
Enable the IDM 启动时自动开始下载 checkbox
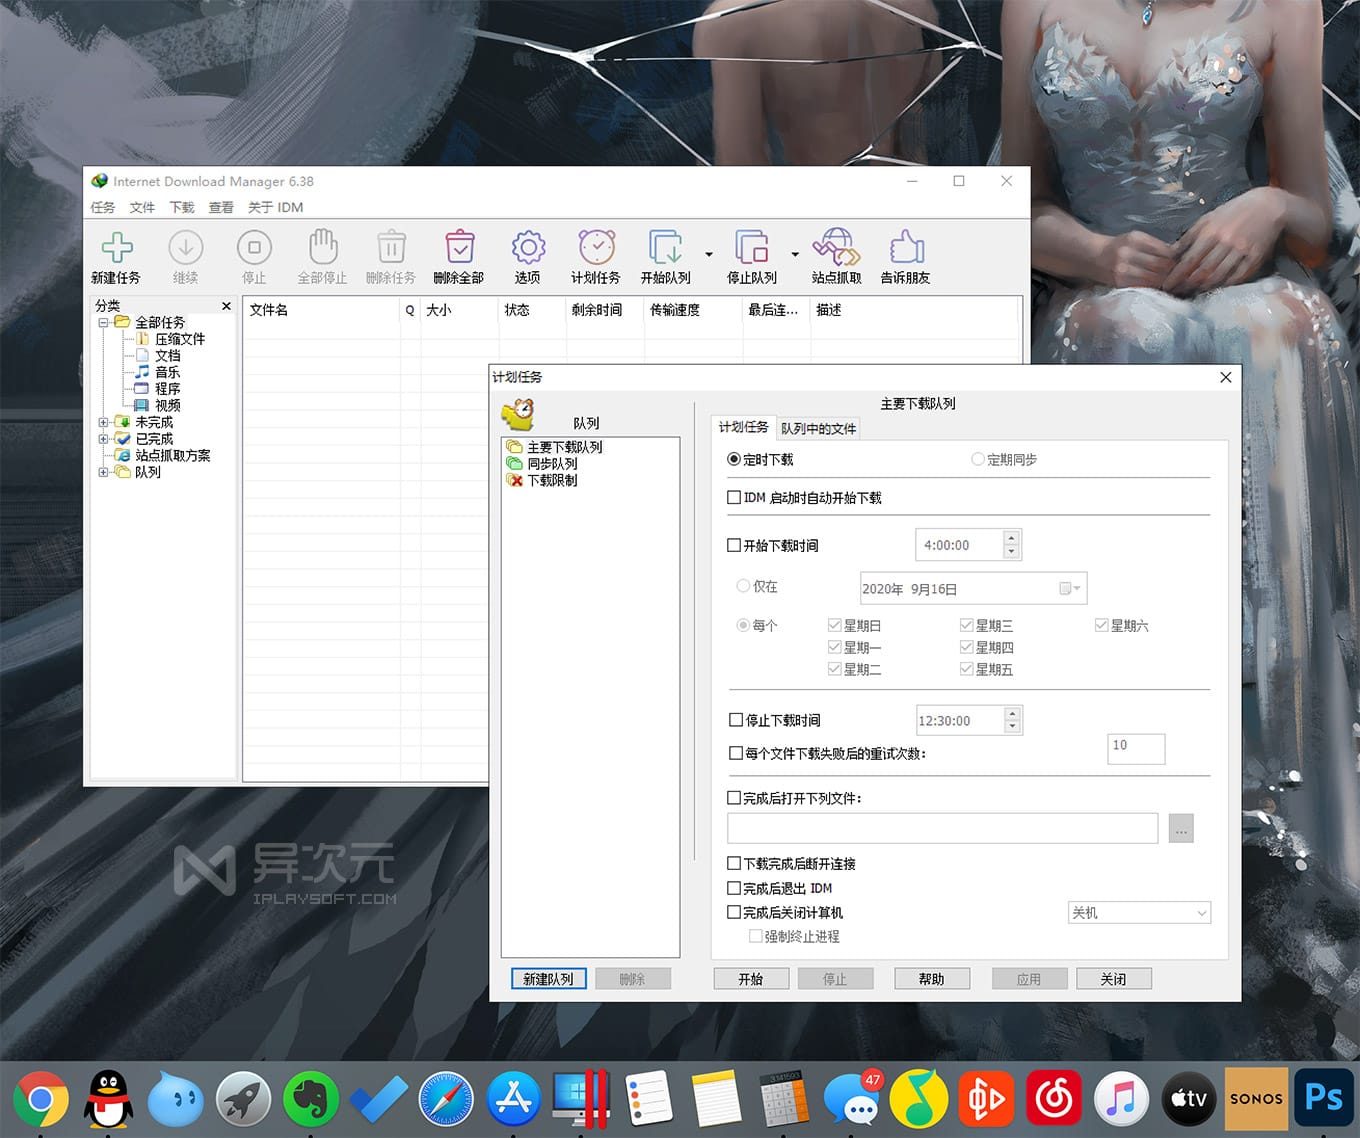(734, 497)
